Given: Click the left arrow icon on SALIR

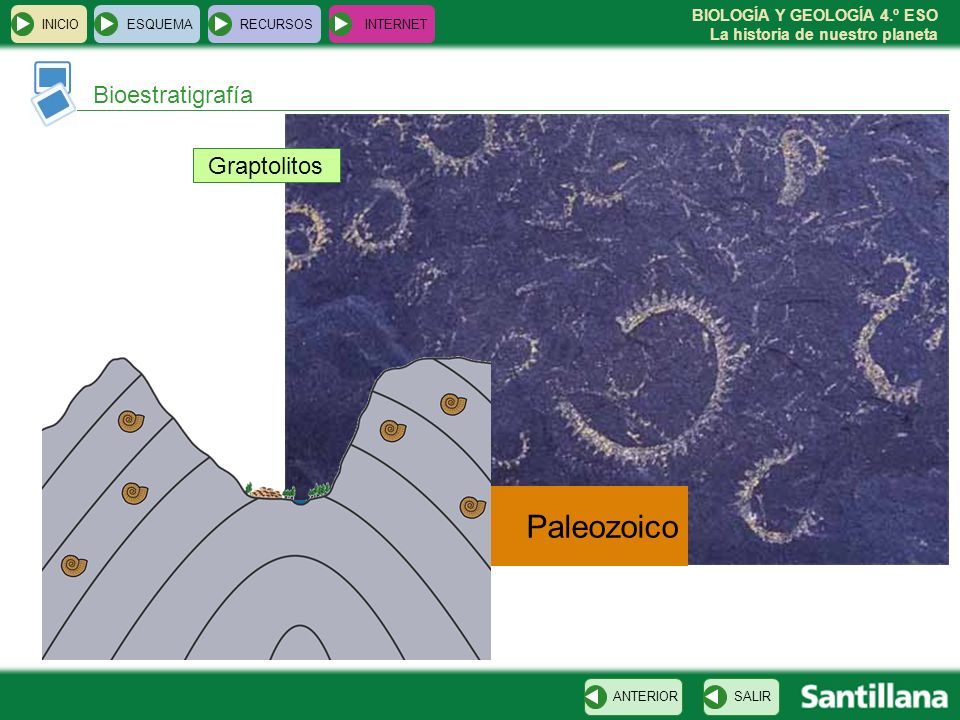Looking at the screenshot, I should 715,697.
